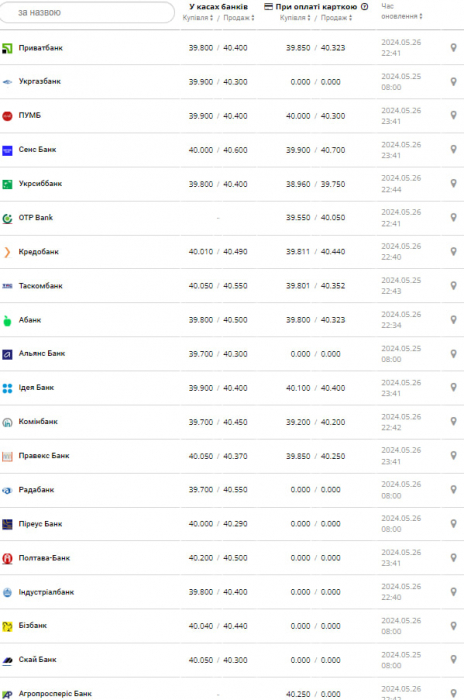
Task: Select the red ПУМБ logo icon
Action: (7, 116)
